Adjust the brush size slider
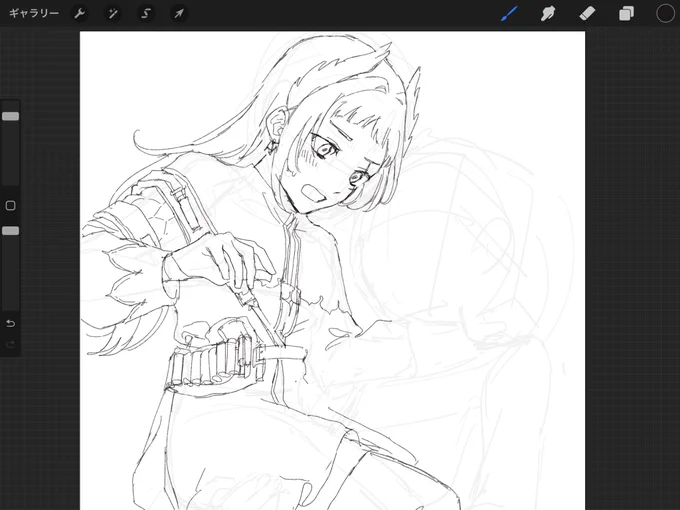The image size is (680, 510). point(10,116)
